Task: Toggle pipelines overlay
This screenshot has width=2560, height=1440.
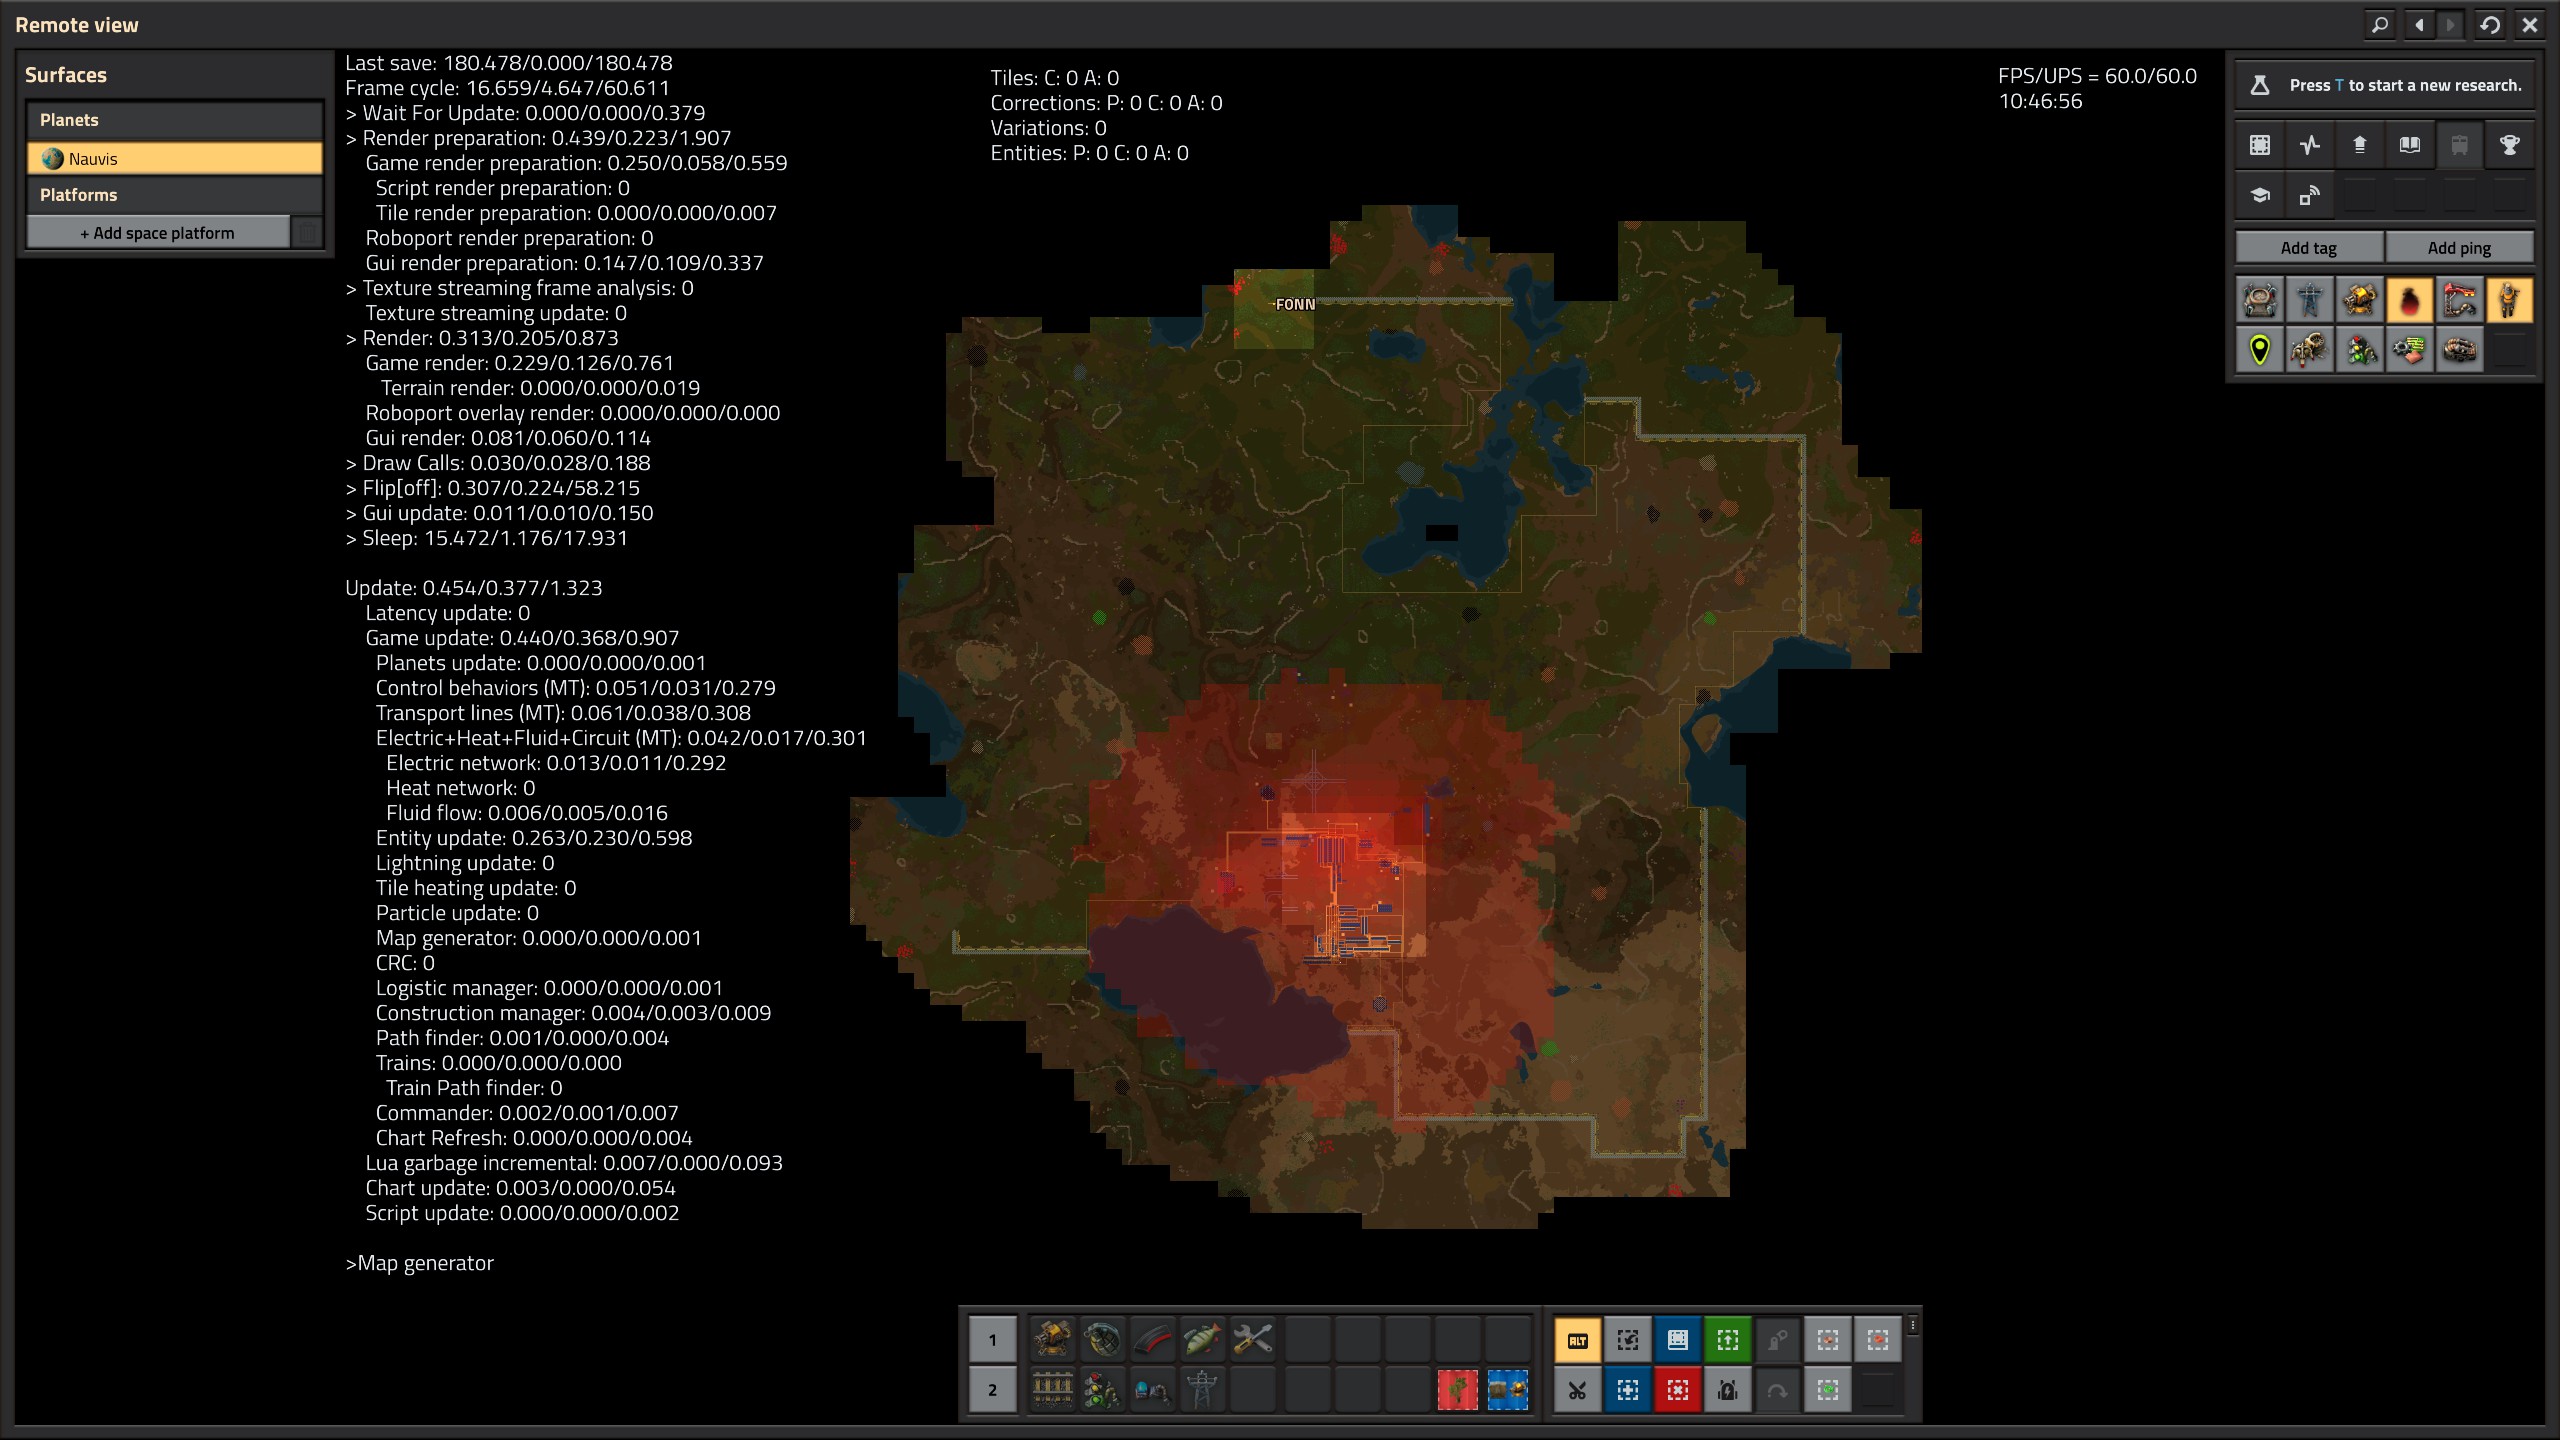Action: (2459, 350)
